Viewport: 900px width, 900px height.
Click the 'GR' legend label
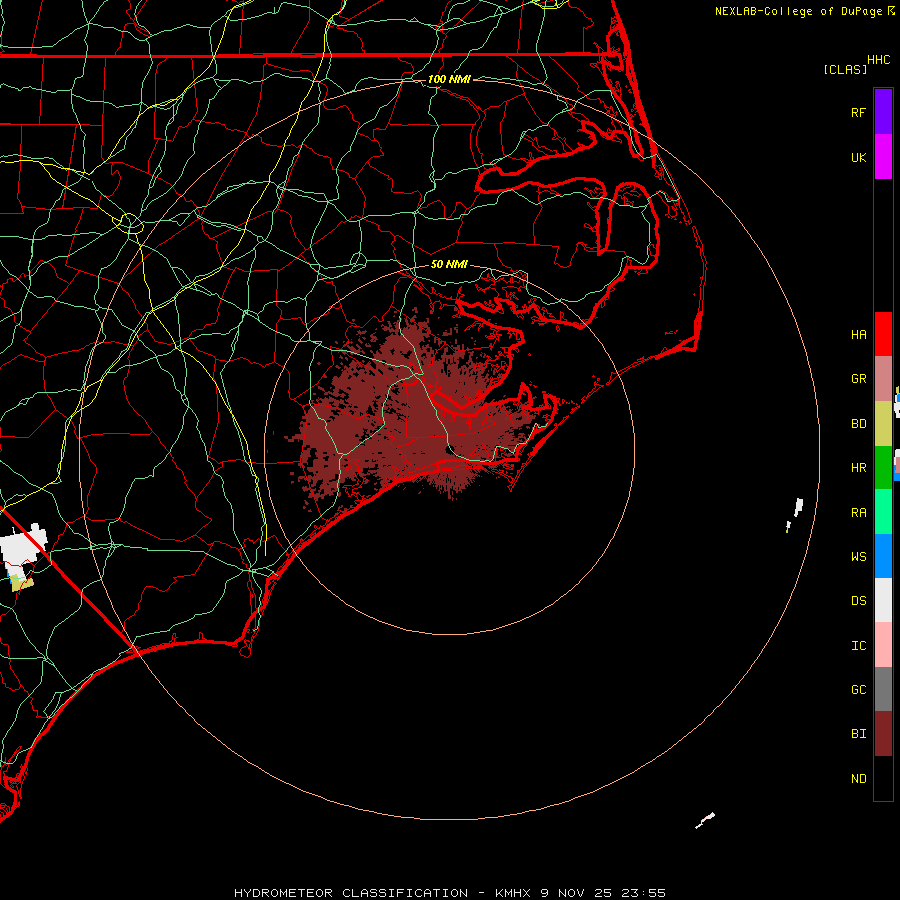tap(858, 379)
